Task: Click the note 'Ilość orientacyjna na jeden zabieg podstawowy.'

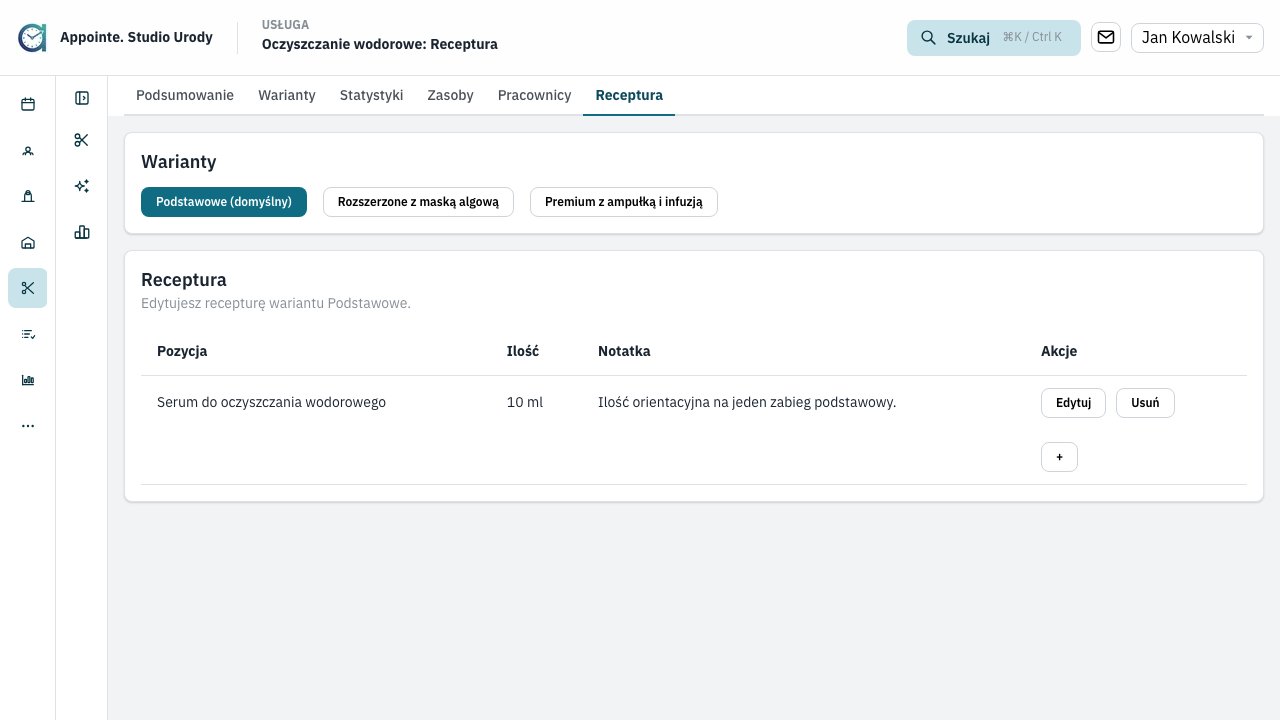Action: coord(747,403)
